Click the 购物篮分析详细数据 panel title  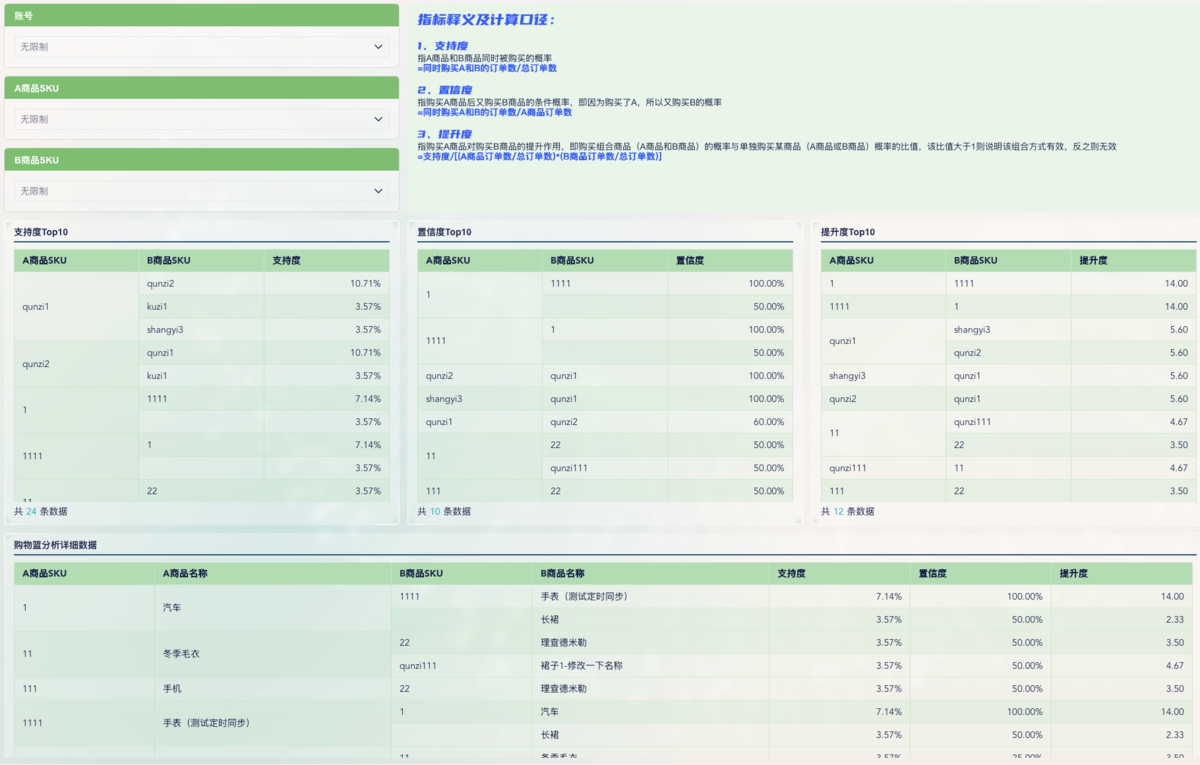point(55,544)
